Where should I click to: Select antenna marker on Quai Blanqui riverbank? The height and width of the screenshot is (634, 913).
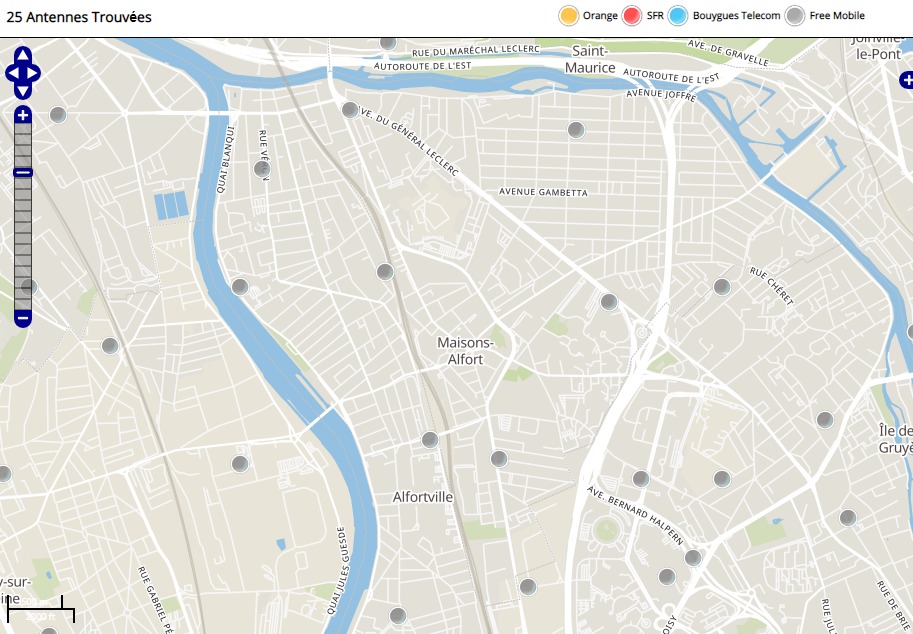pyautogui.click(x=240, y=287)
